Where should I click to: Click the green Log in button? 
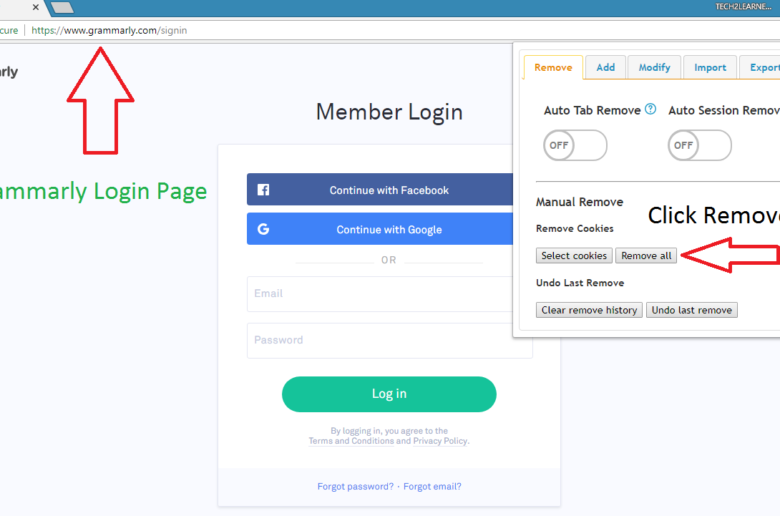tap(389, 394)
